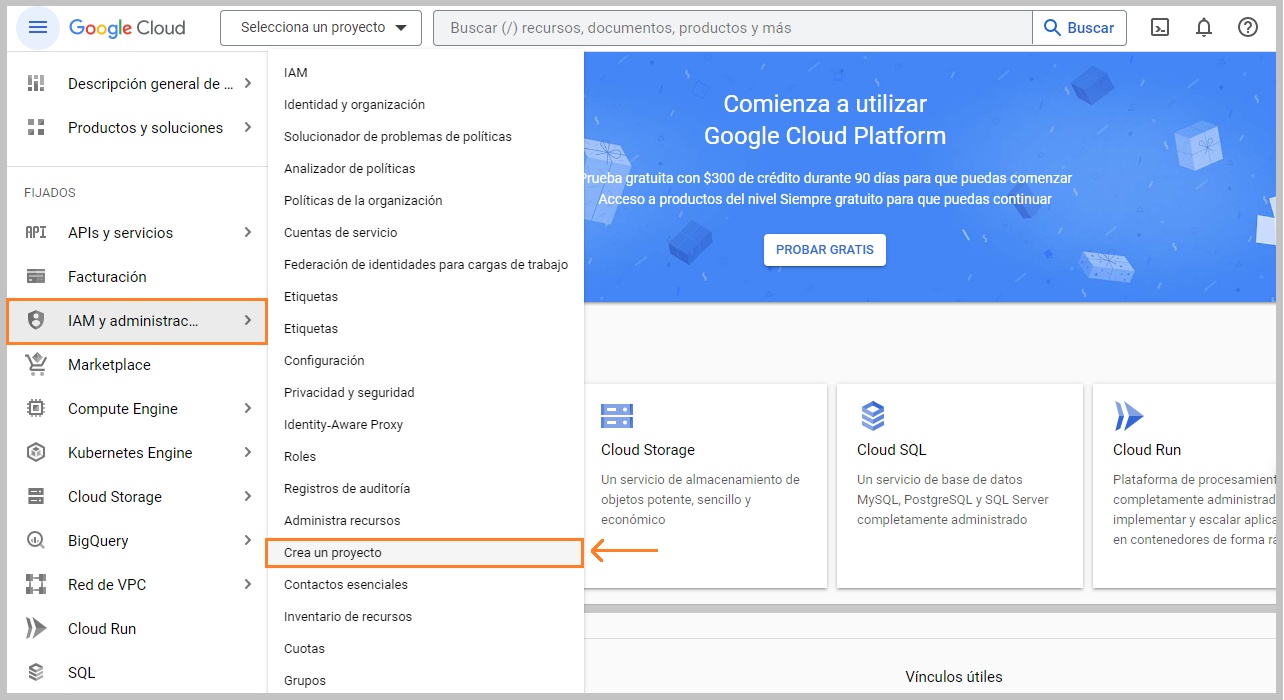The height and width of the screenshot is (700, 1284).
Task: Expand the sidebar Cloud Storage chevron
Action: click(x=248, y=497)
